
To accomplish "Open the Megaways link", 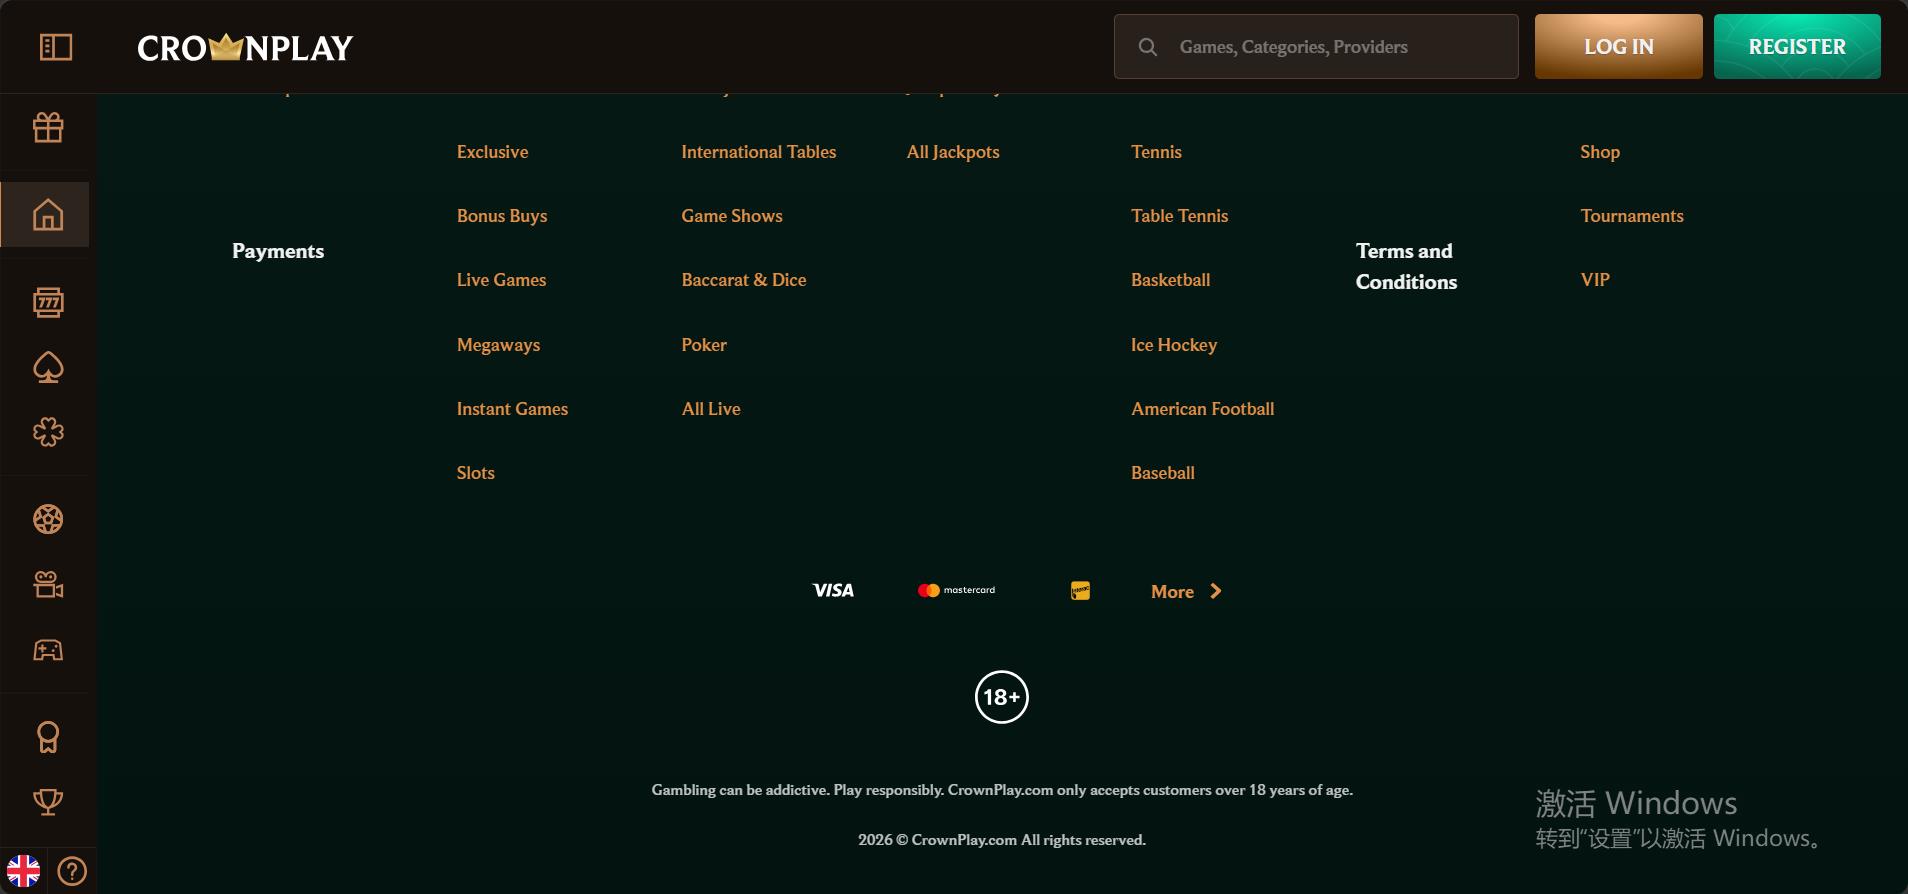I will (498, 345).
